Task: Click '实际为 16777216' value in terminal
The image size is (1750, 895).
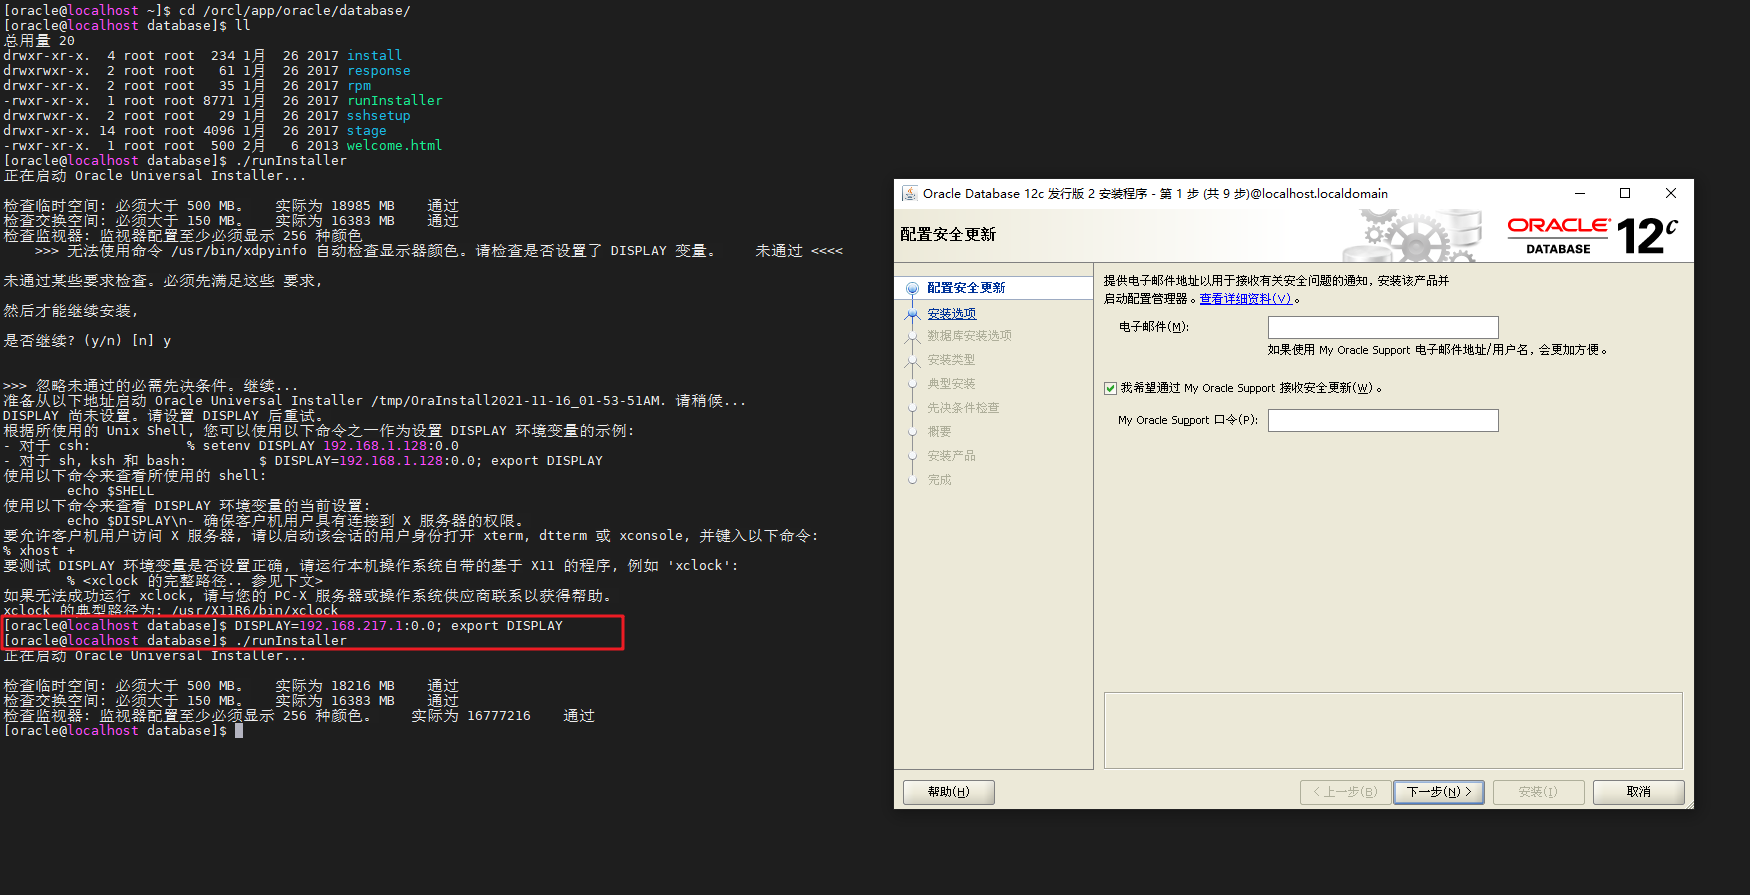Action: click(x=471, y=716)
